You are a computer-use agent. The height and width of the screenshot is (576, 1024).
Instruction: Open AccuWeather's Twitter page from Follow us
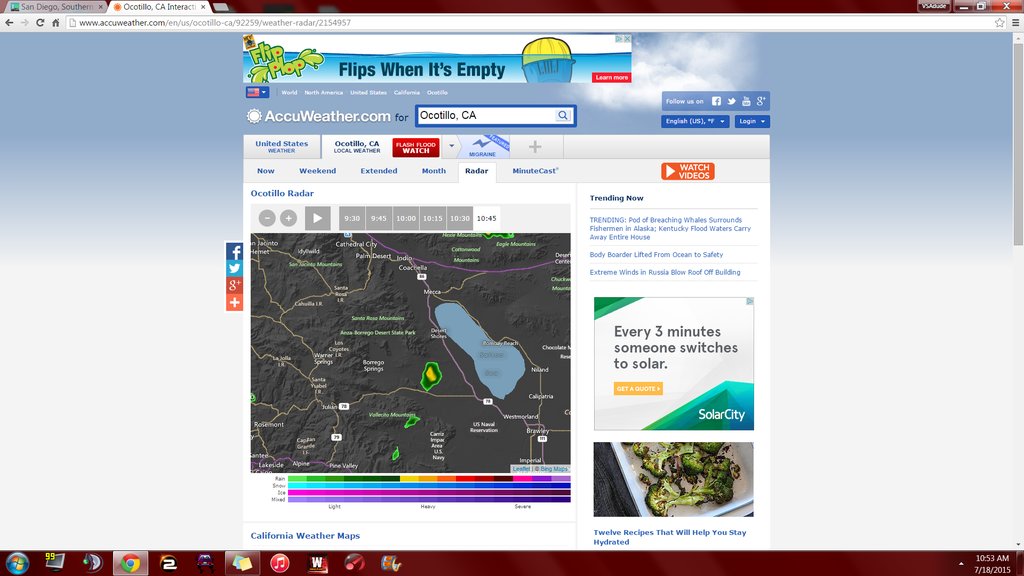(731, 101)
